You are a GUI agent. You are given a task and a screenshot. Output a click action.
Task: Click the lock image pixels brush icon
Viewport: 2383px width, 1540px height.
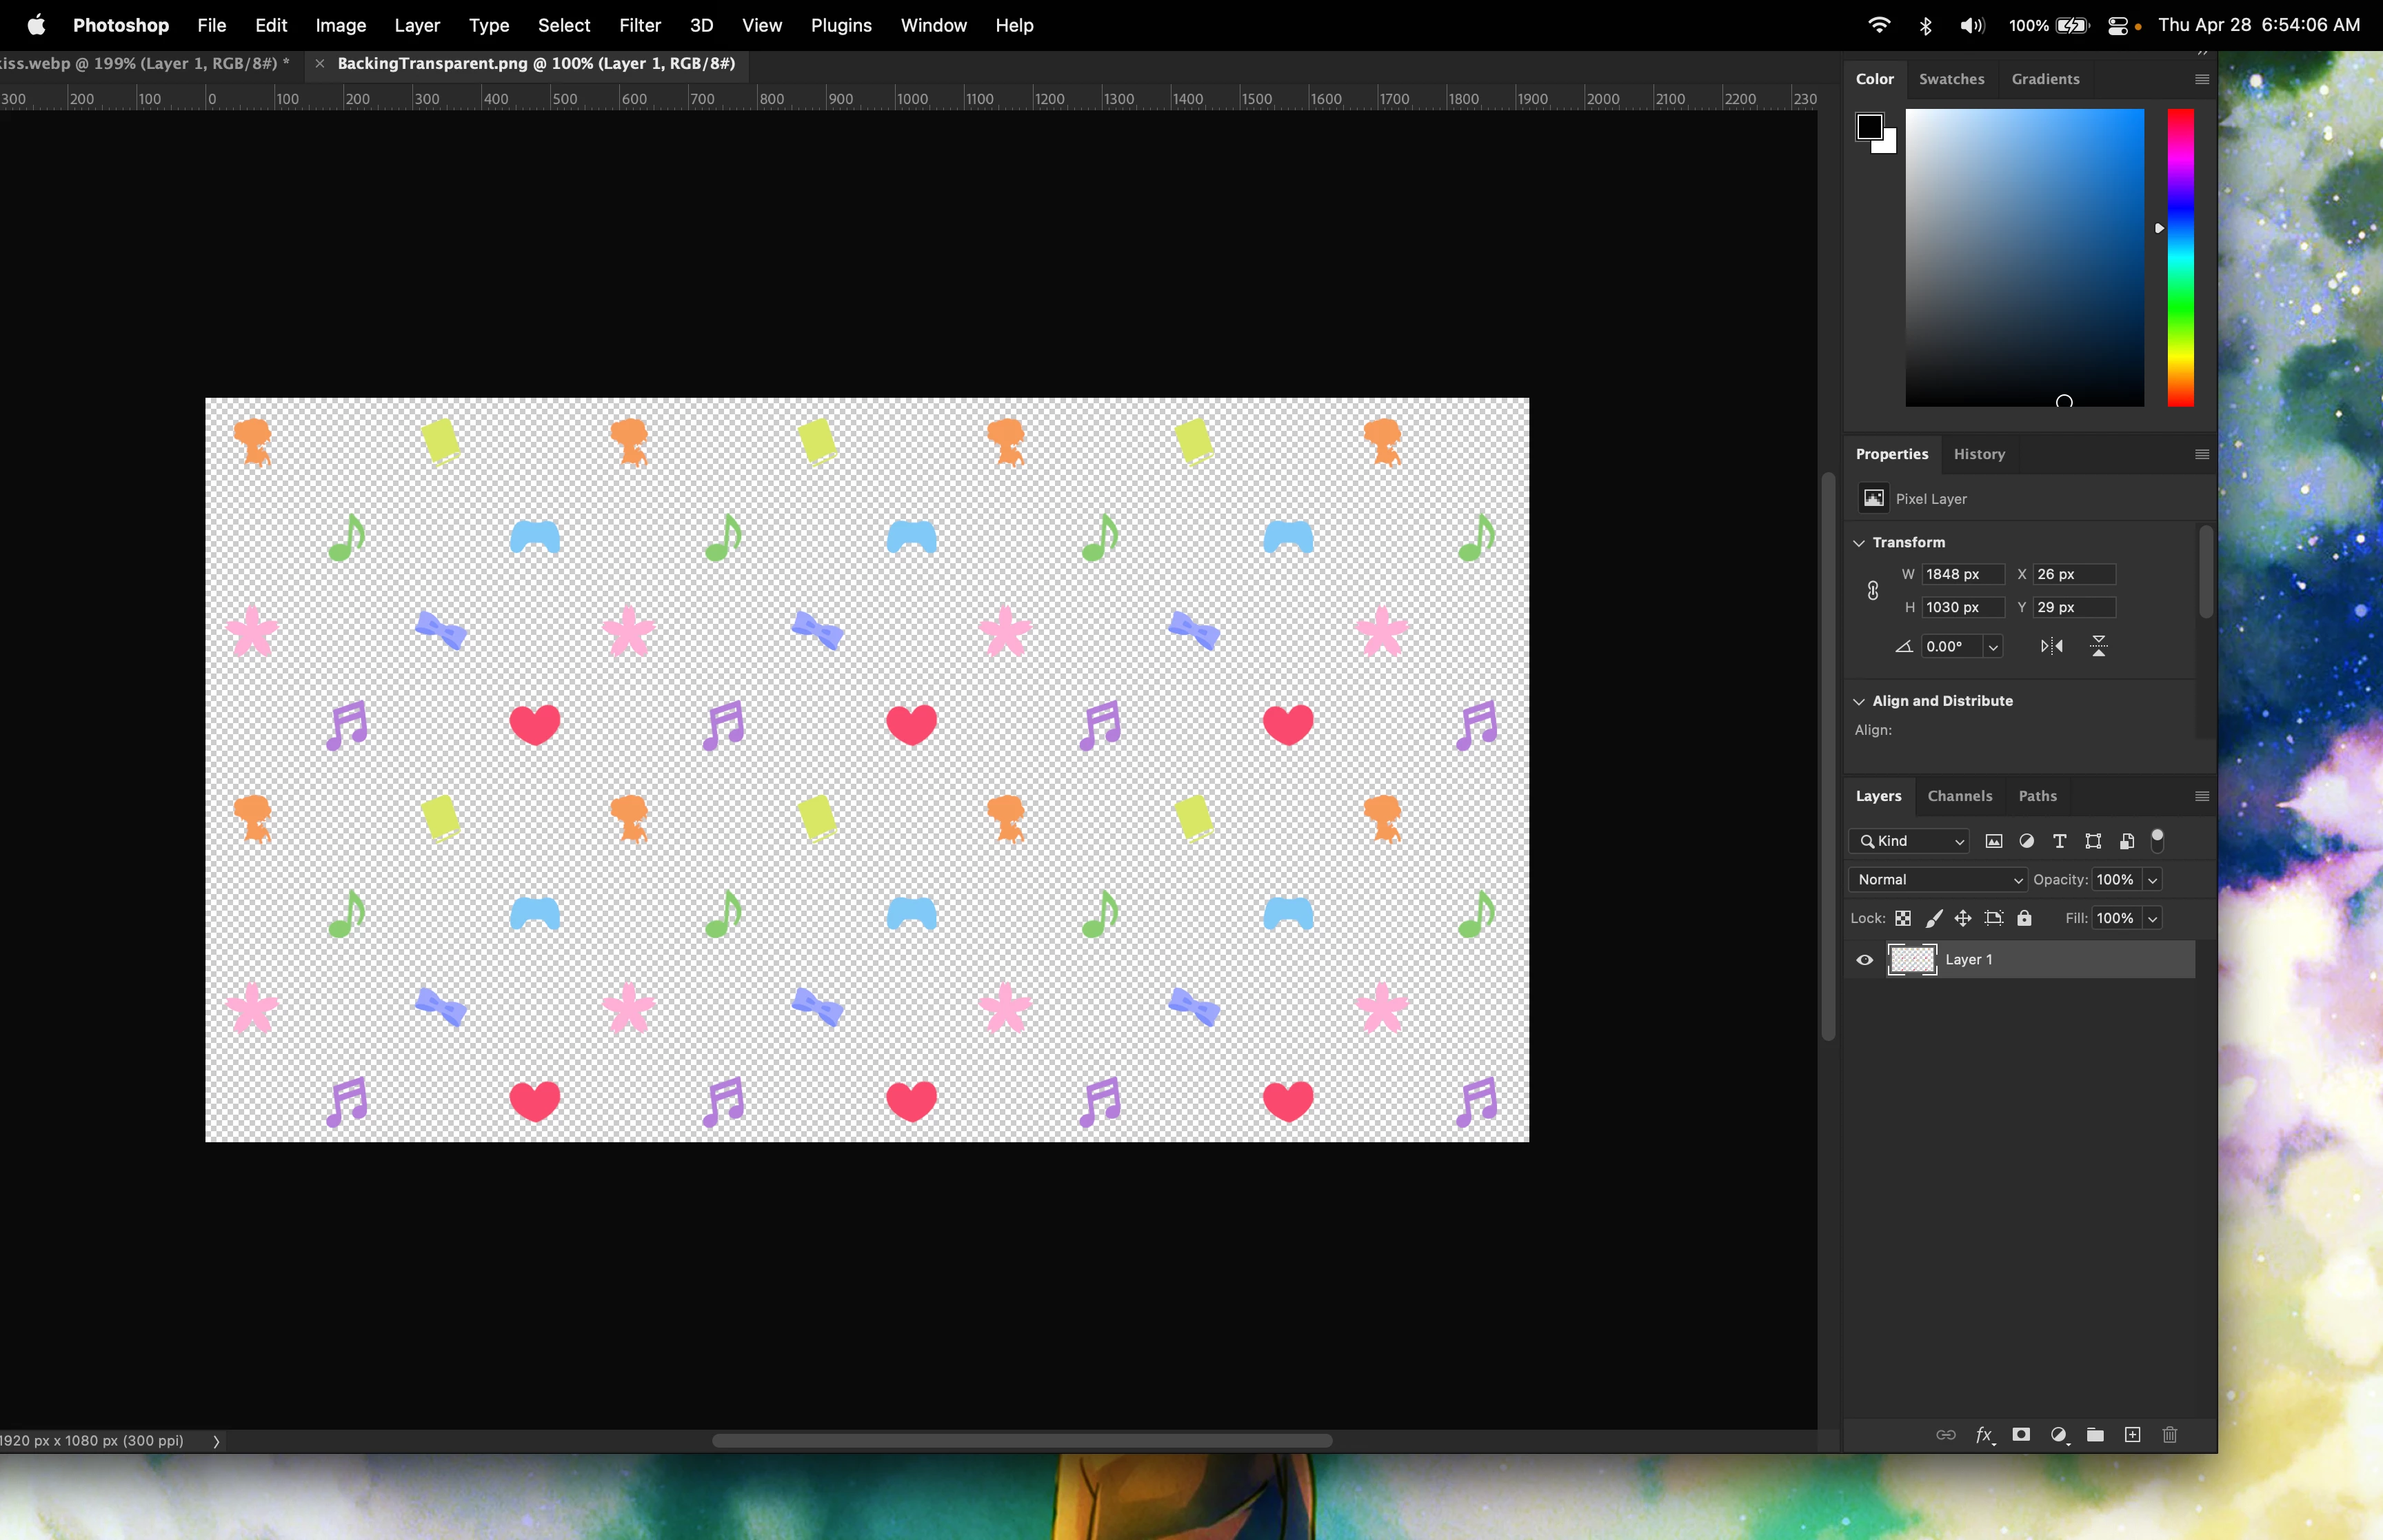1934,918
